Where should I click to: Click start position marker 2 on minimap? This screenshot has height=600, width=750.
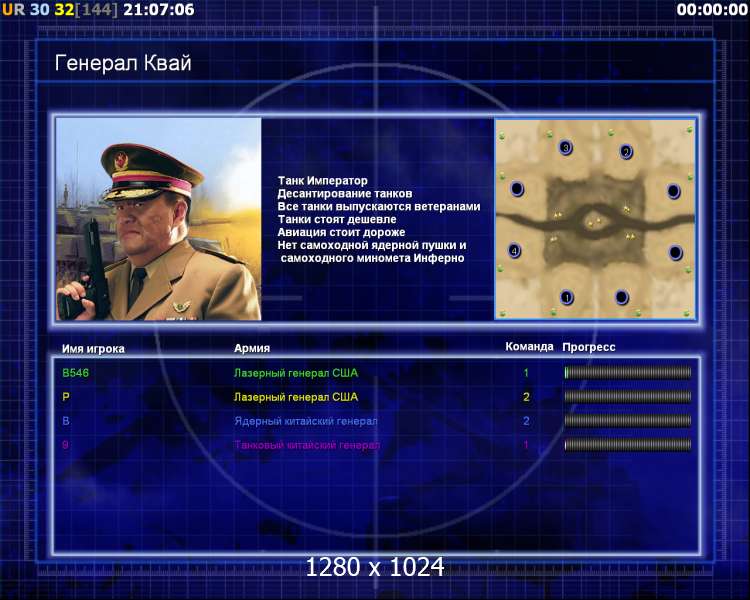(x=626, y=152)
